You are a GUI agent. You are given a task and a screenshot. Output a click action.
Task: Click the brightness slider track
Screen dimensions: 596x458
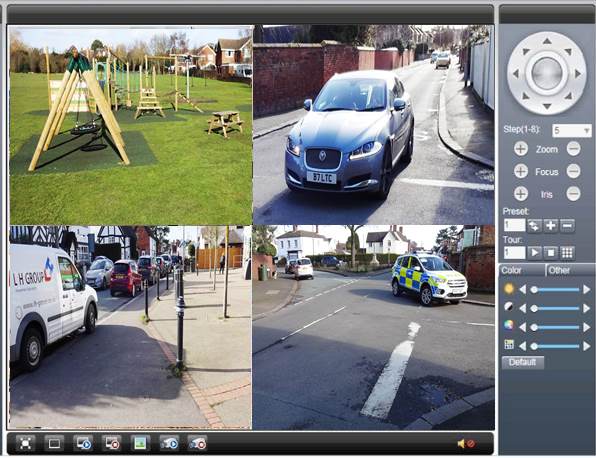point(556,290)
